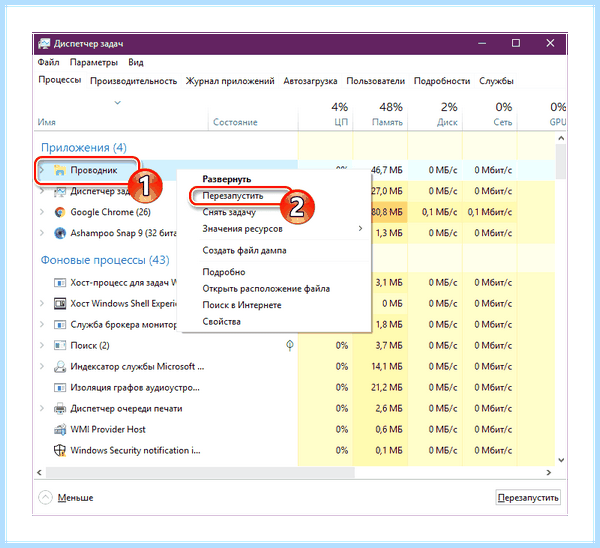The image size is (600, 548).
Task: Switch to the Журнал приложений tab
Action: pyautogui.click(x=230, y=81)
